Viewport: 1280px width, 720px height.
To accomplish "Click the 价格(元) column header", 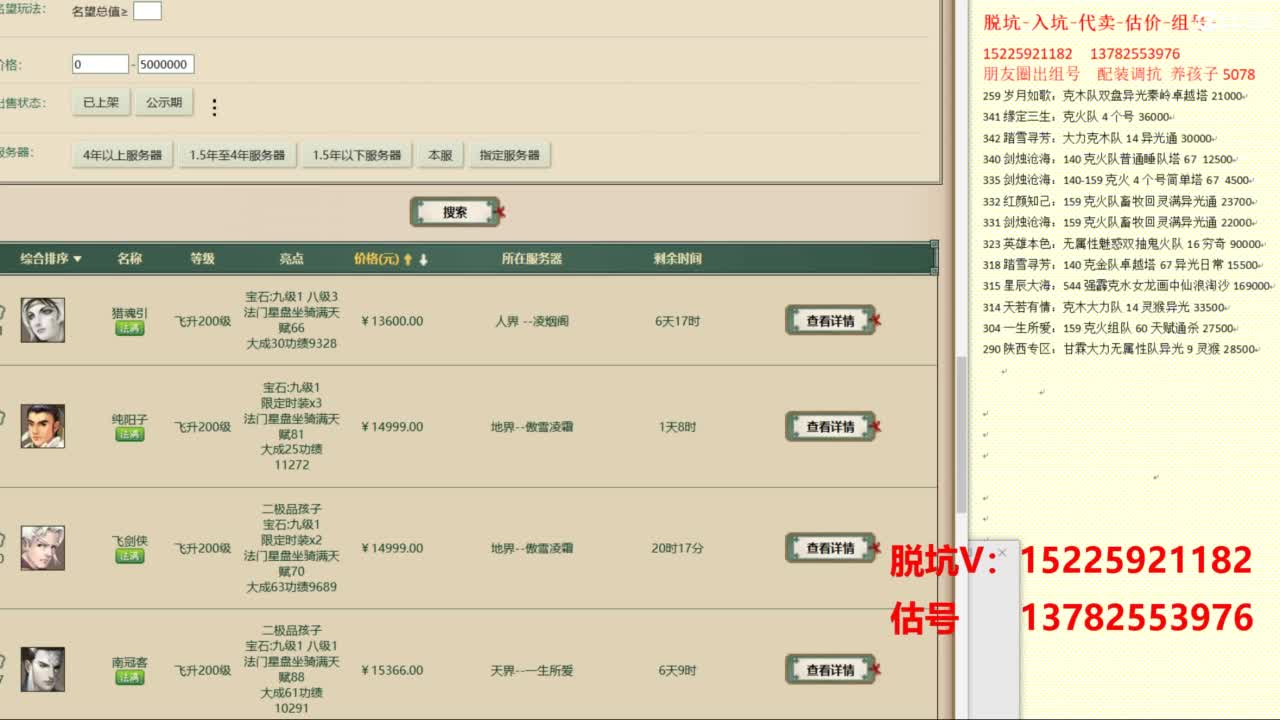I will (x=376, y=258).
